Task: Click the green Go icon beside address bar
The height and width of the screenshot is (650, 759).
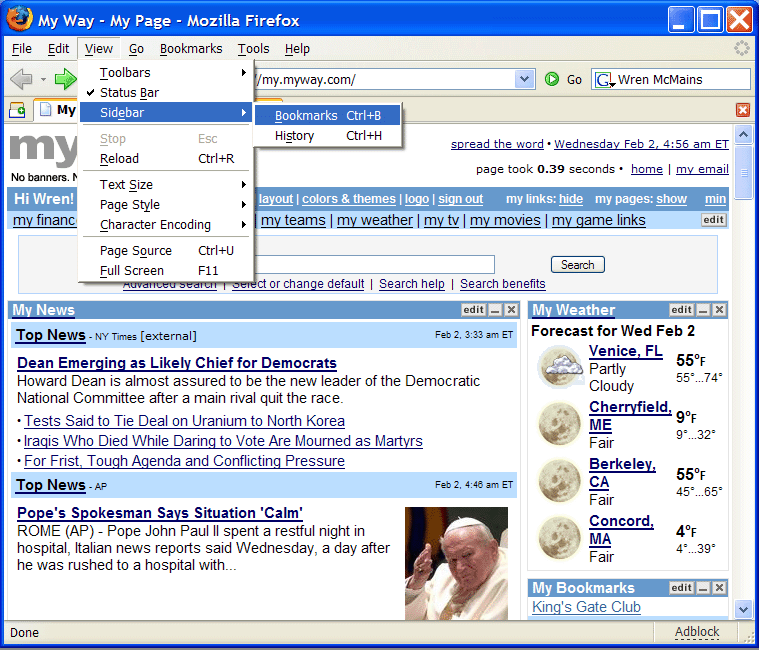Action: coord(552,79)
